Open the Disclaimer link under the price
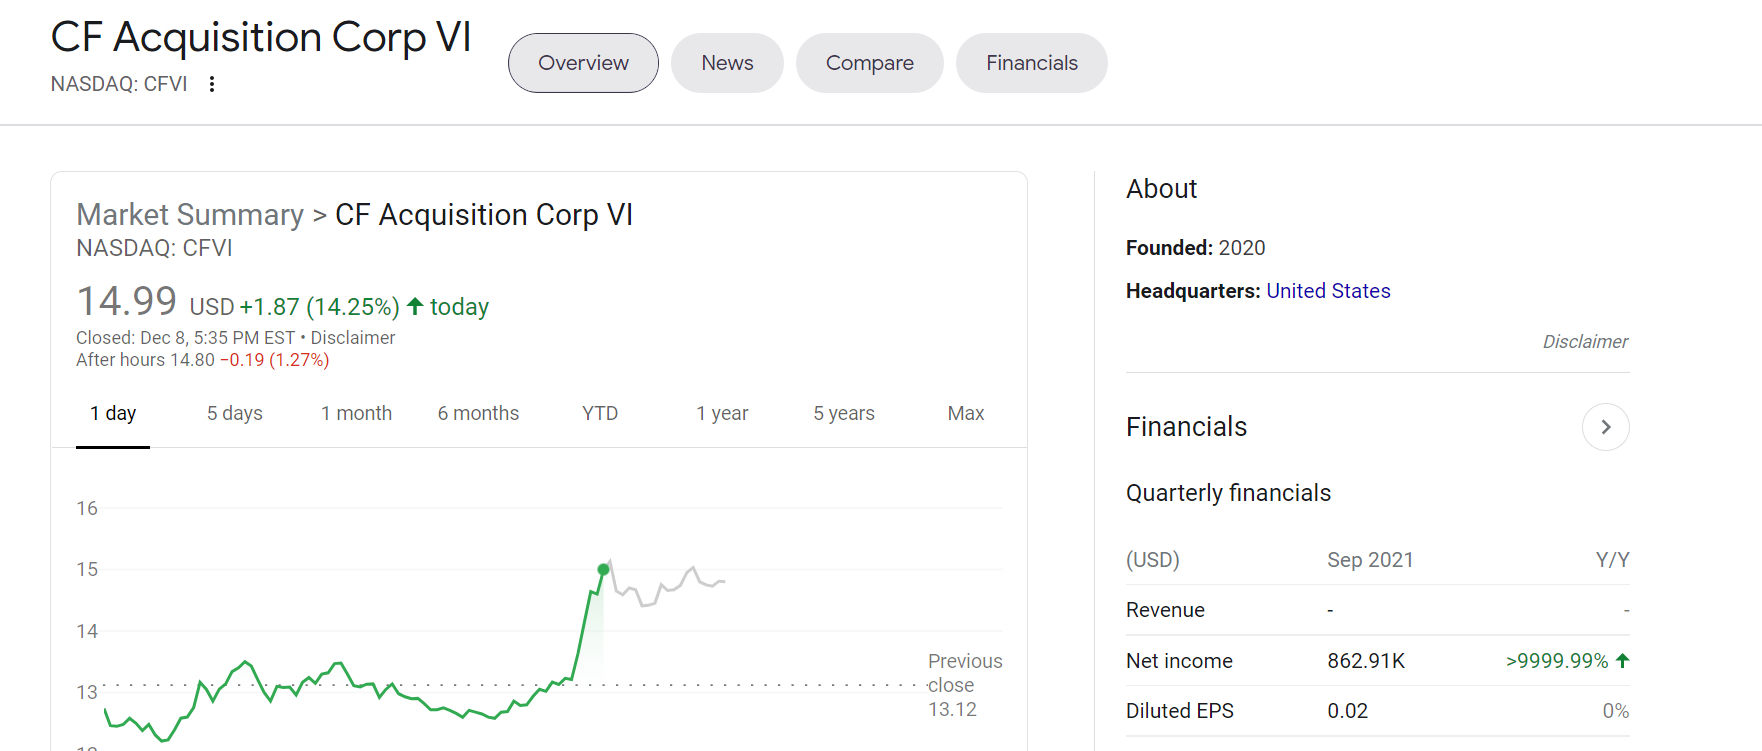 (x=353, y=338)
